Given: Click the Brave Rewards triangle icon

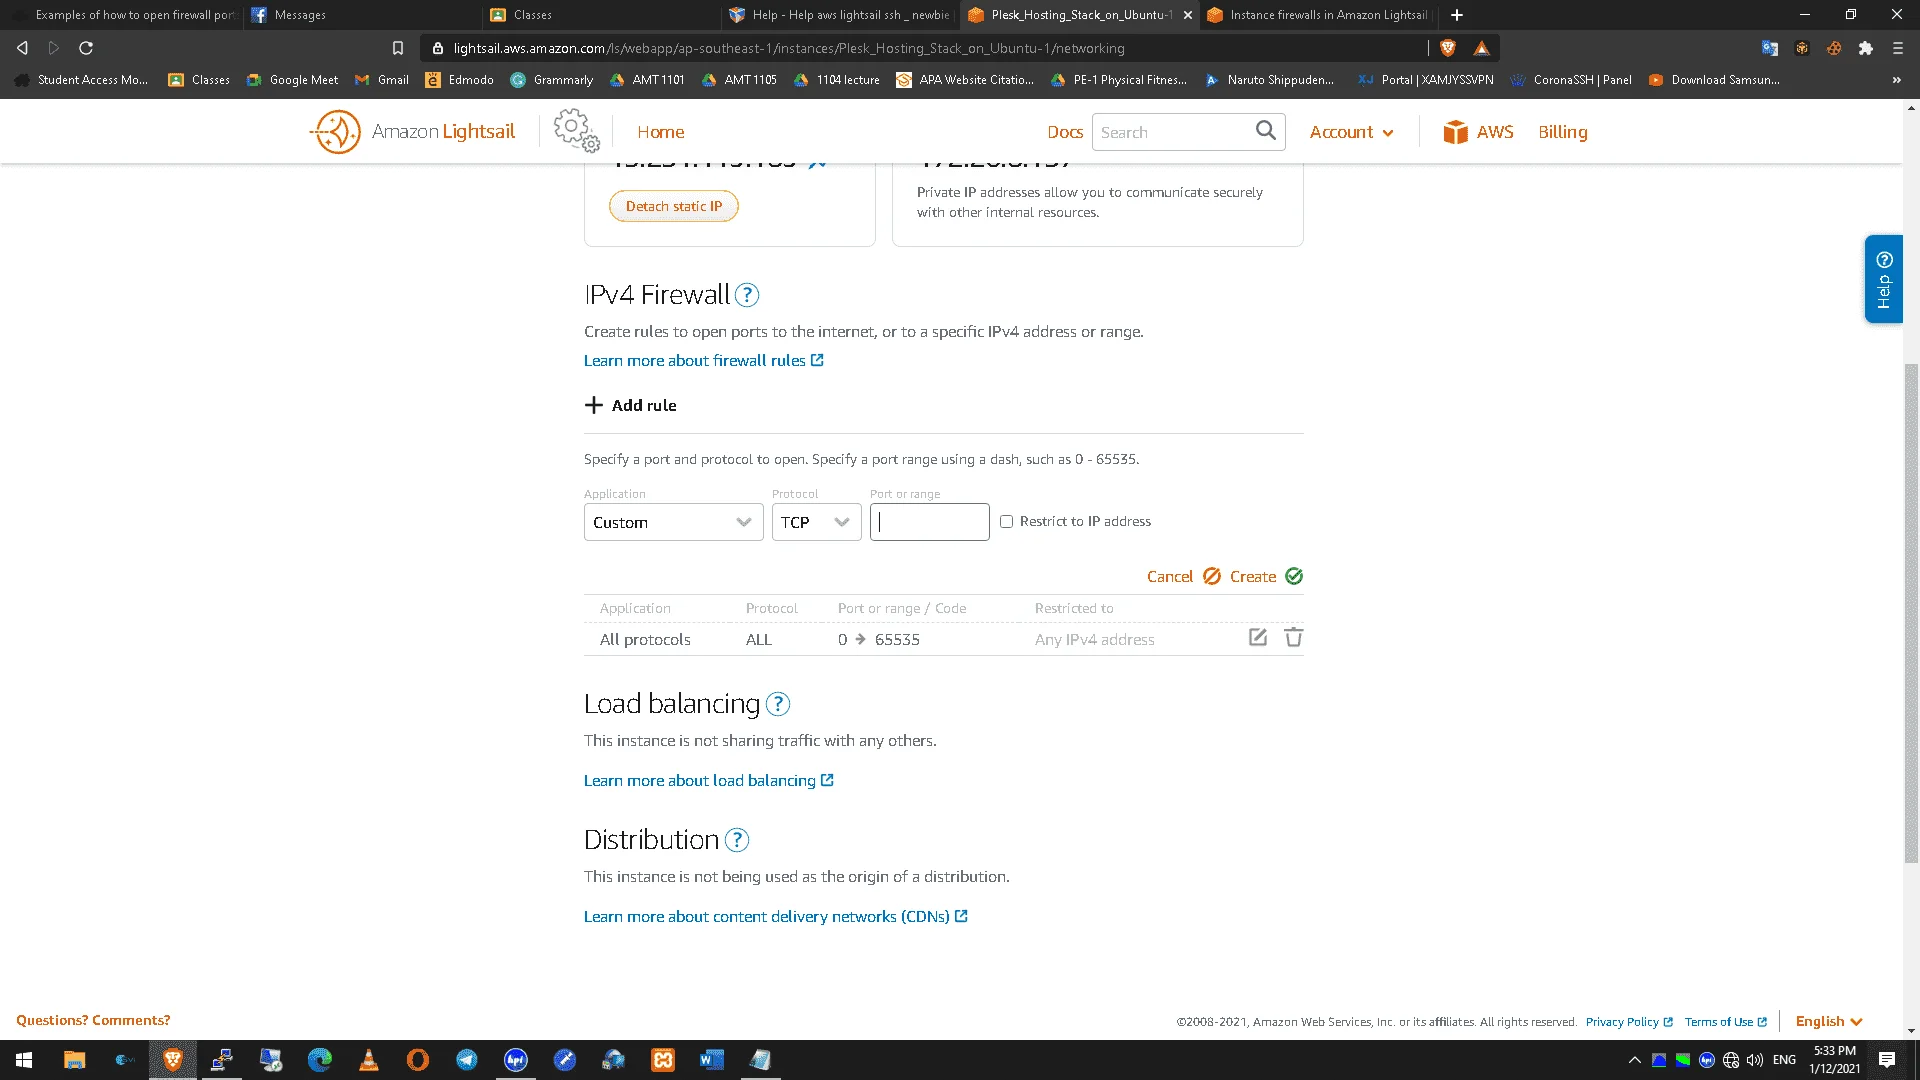Looking at the screenshot, I should (x=1482, y=48).
